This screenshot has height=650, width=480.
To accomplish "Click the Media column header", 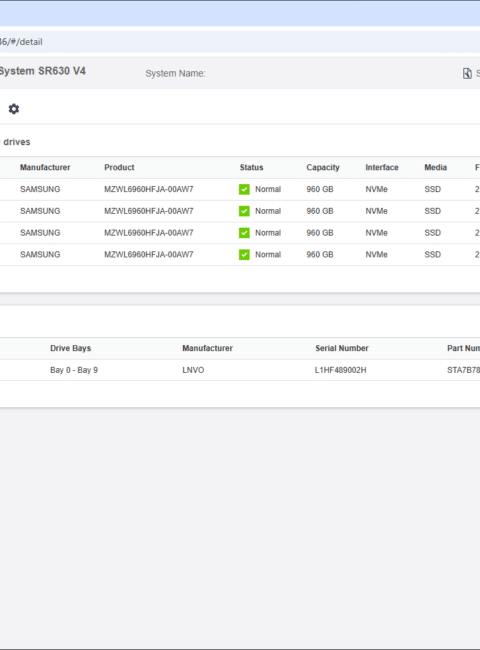I will (435, 167).
